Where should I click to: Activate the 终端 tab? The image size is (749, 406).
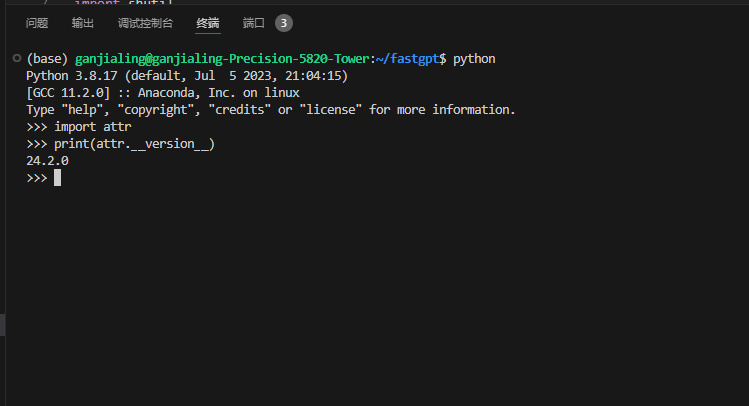pos(208,23)
